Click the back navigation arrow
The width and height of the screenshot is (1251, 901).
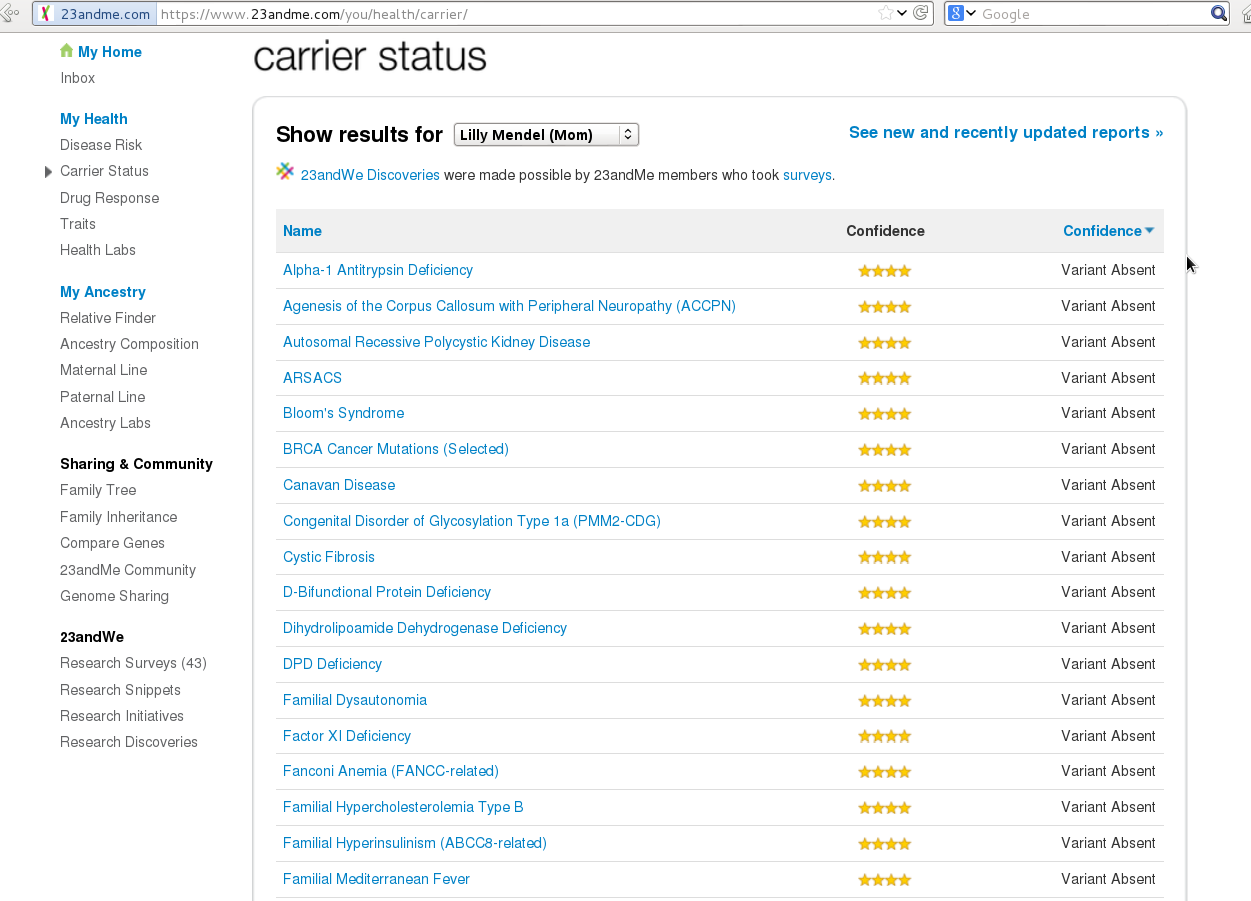pos(12,13)
